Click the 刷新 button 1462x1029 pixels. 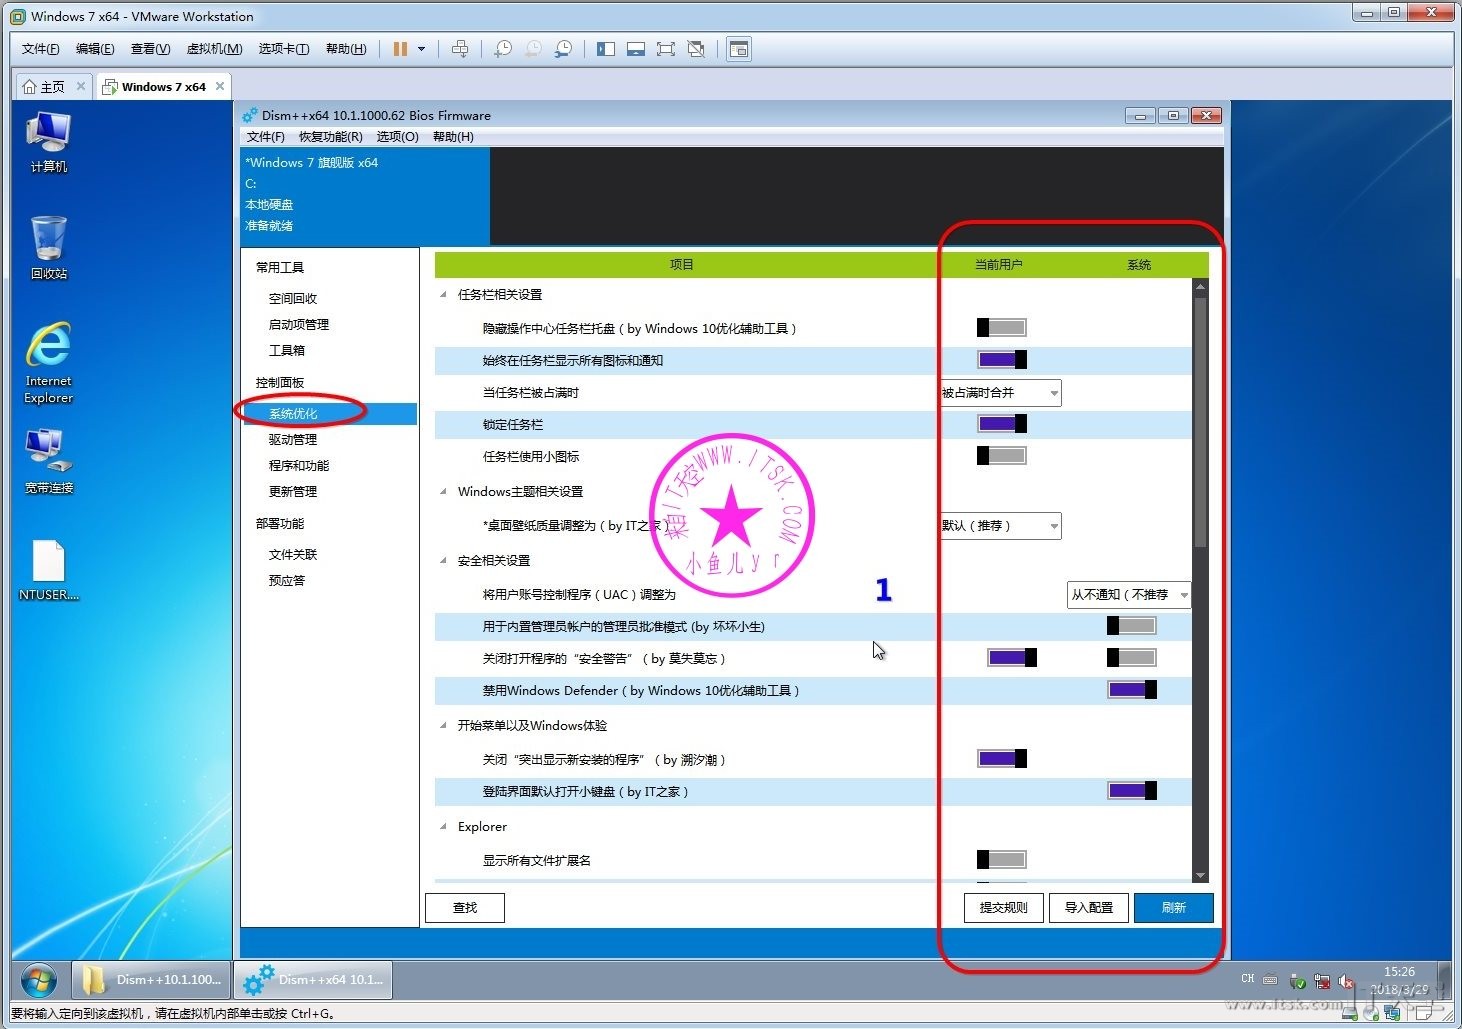(x=1173, y=908)
